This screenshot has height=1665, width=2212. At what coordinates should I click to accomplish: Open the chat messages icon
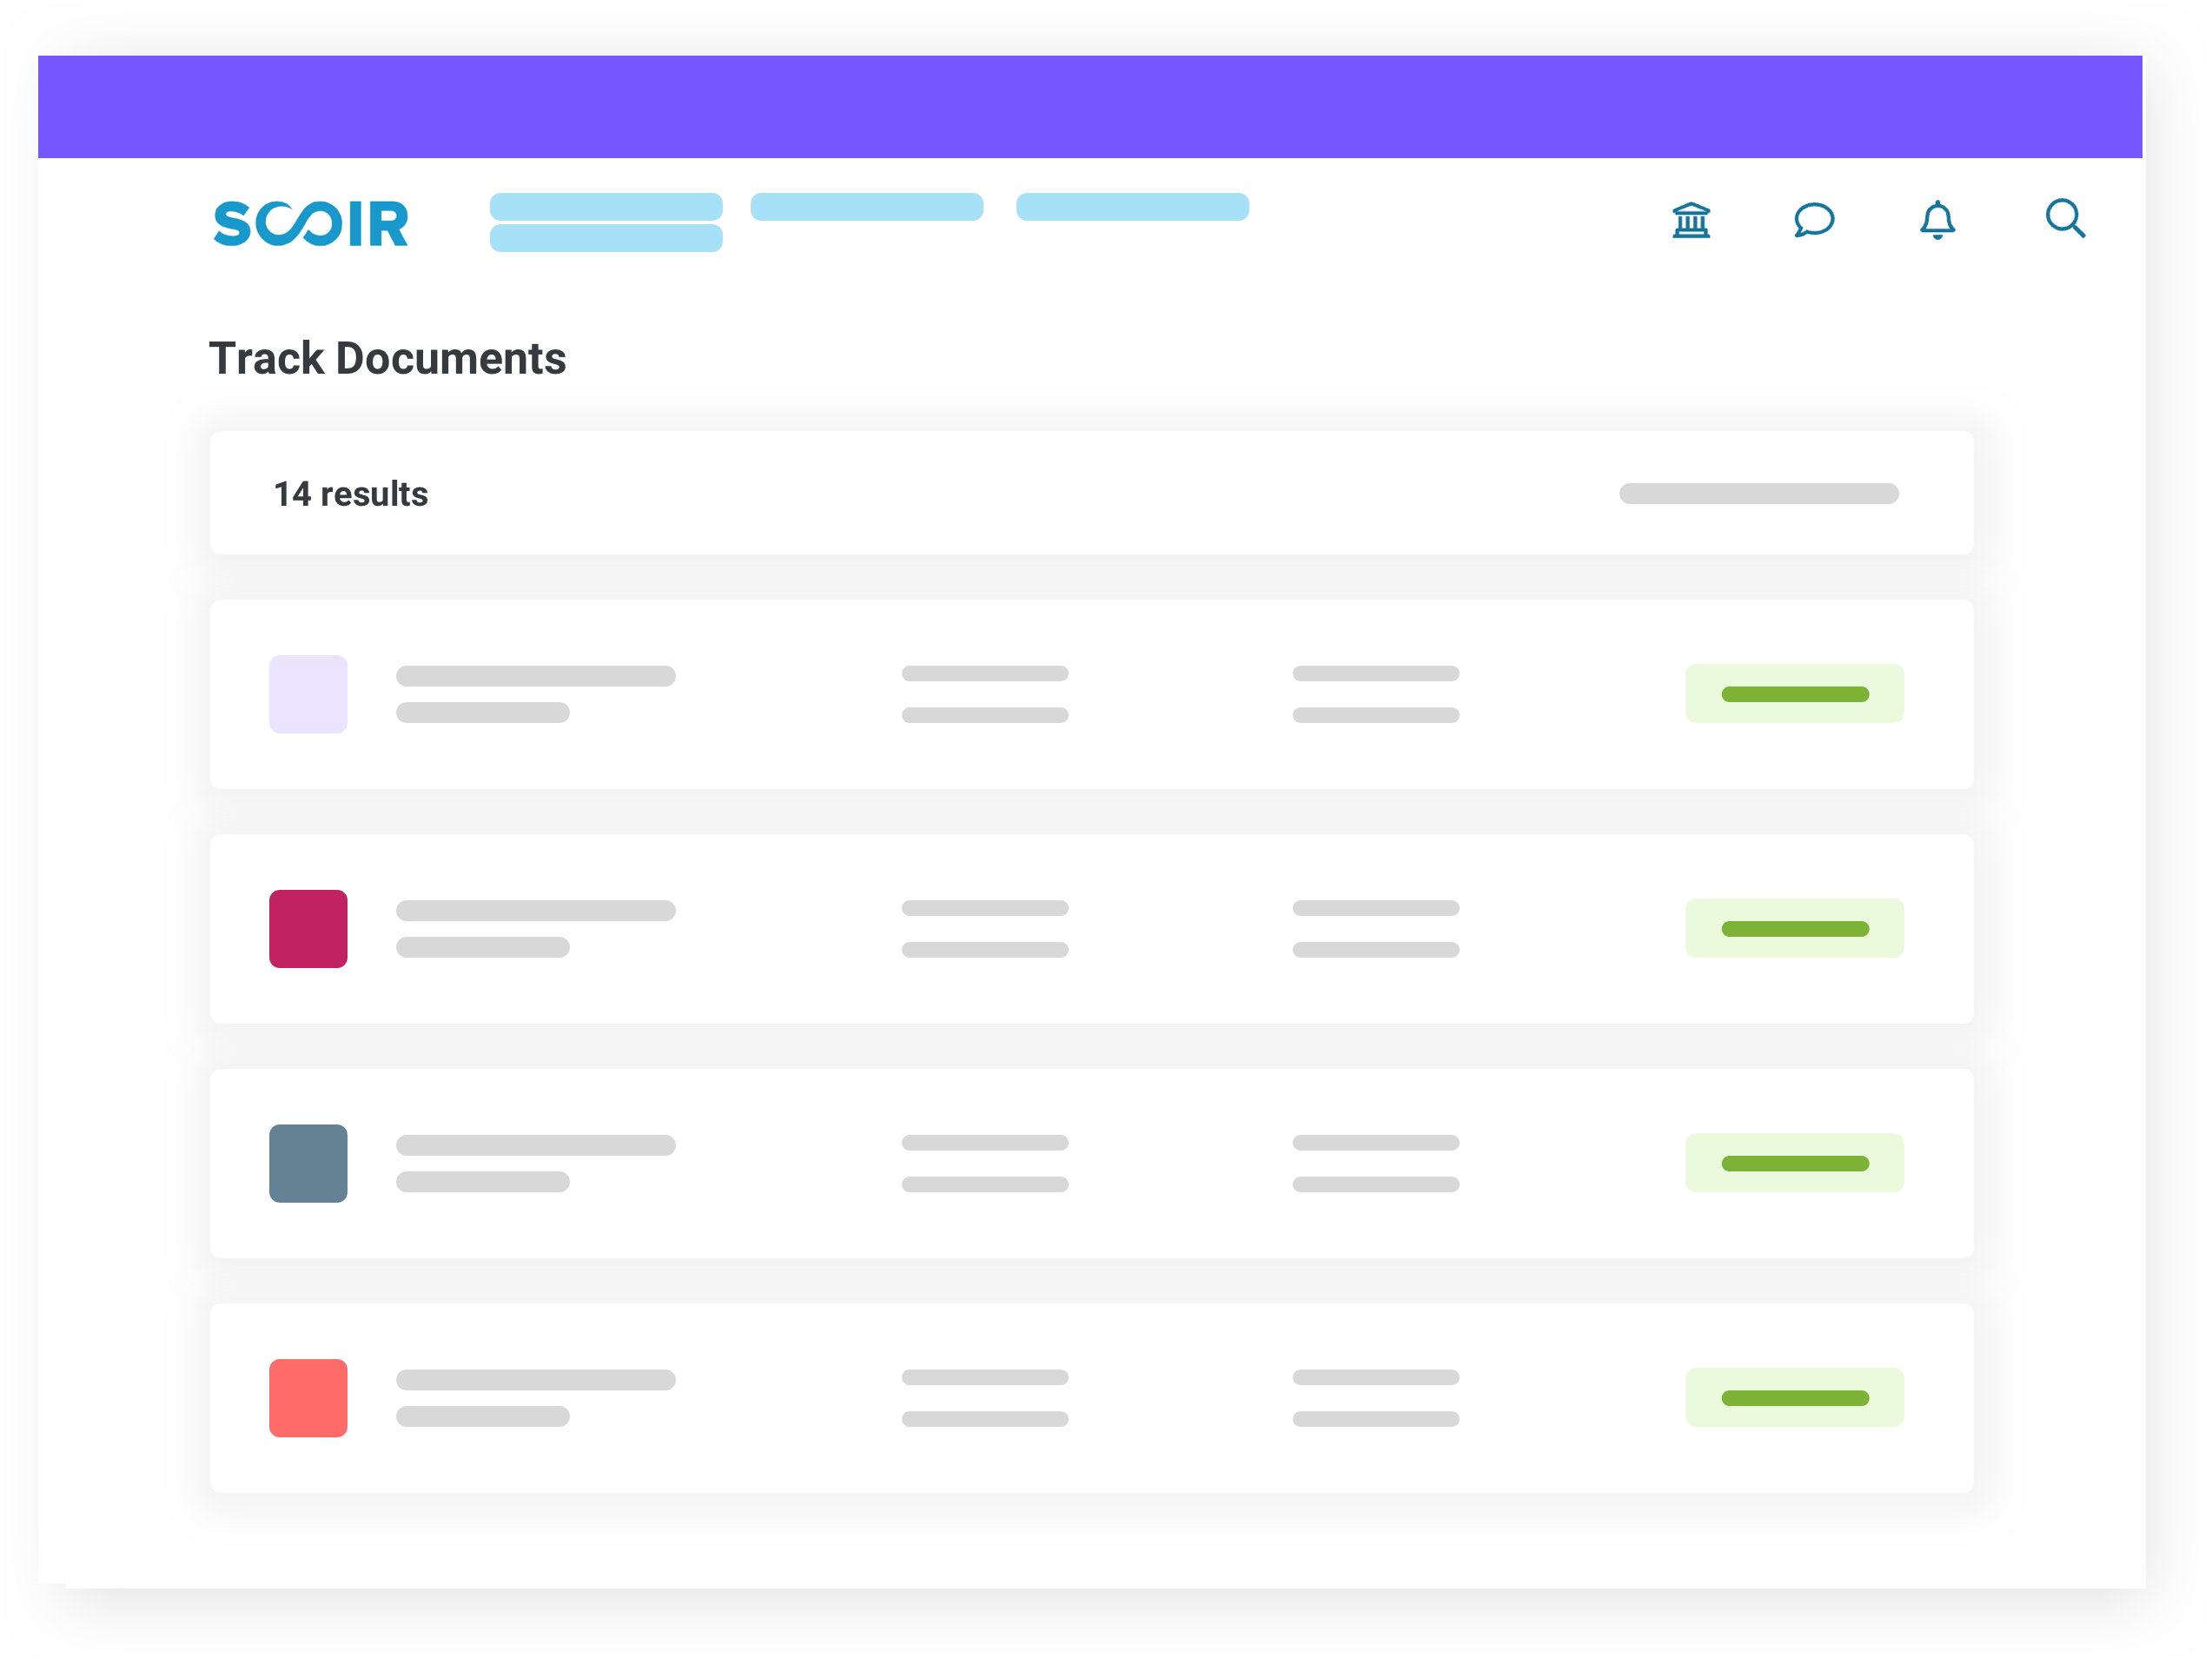click(1813, 220)
